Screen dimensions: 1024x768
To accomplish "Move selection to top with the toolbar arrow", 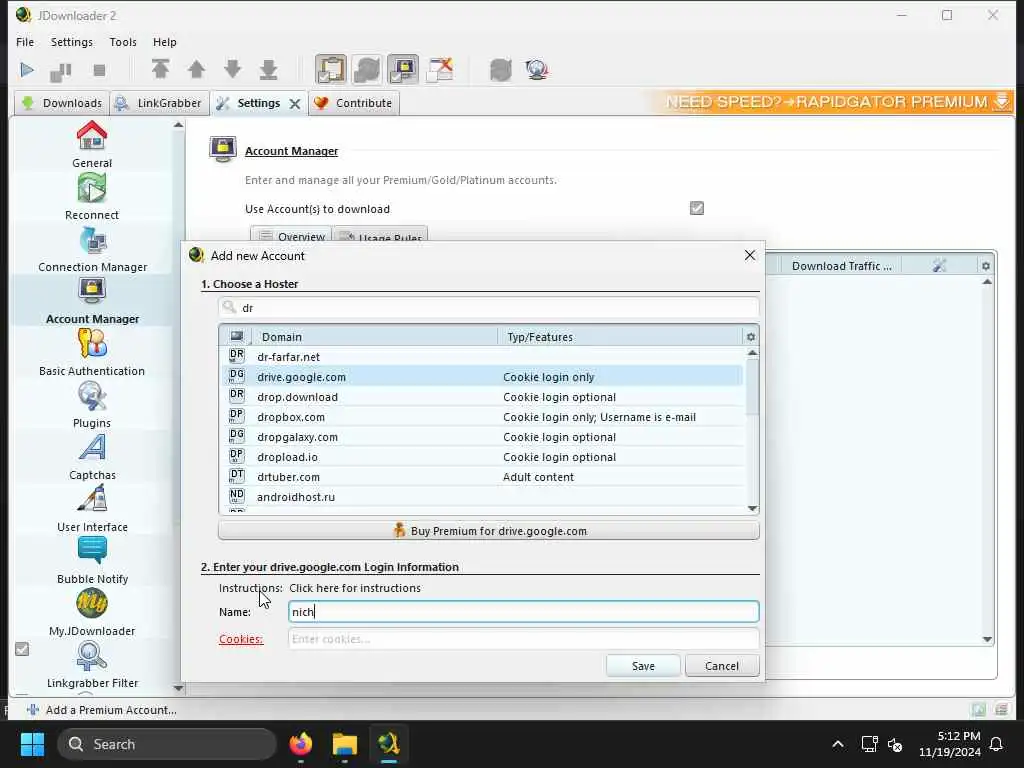I will point(161,69).
